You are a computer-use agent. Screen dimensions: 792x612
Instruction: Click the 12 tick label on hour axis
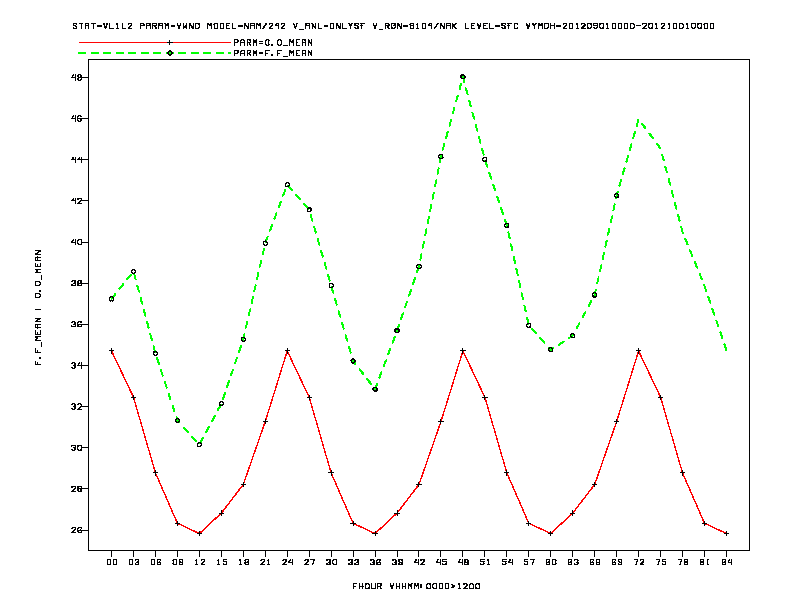pyautogui.click(x=200, y=562)
